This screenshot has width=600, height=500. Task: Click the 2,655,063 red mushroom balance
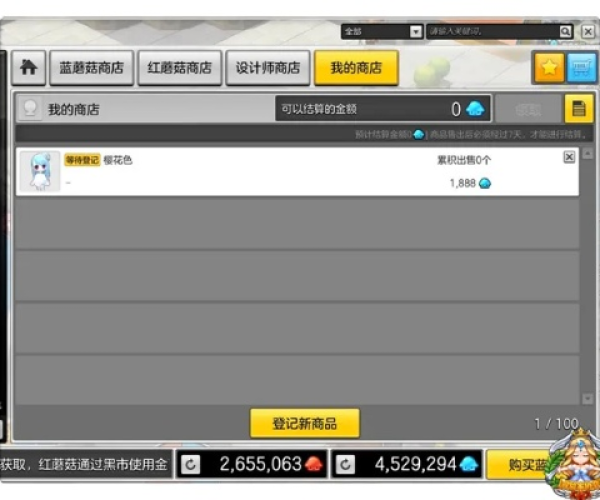261,464
